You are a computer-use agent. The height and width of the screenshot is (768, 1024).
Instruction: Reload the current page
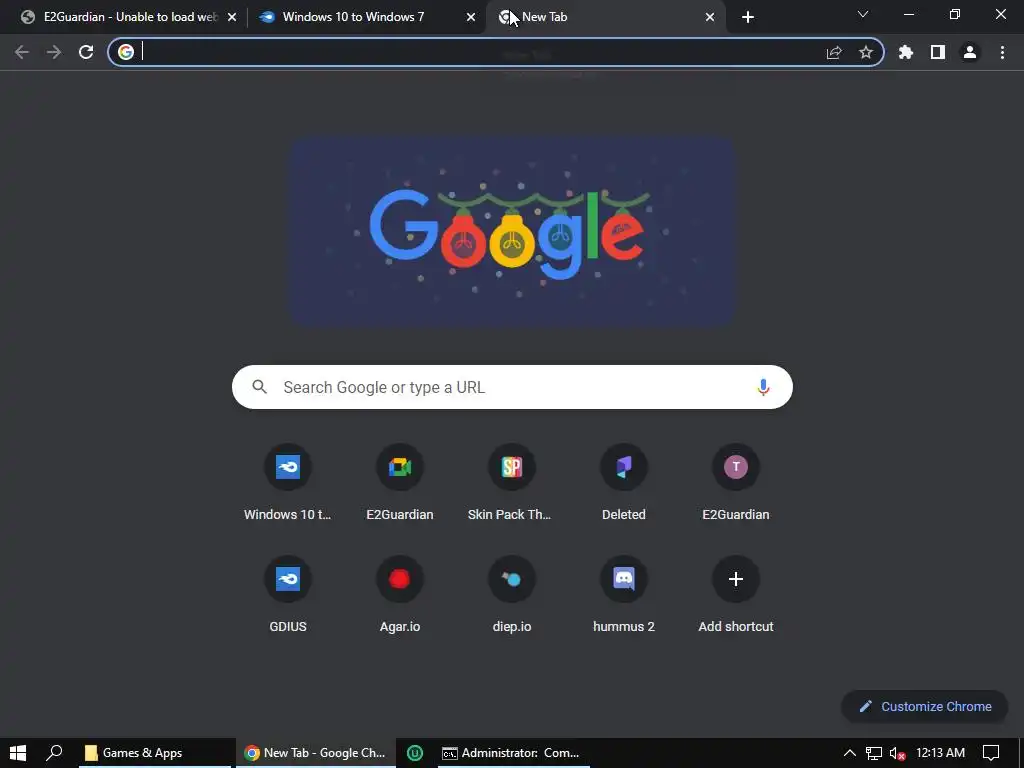pos(86,52)
